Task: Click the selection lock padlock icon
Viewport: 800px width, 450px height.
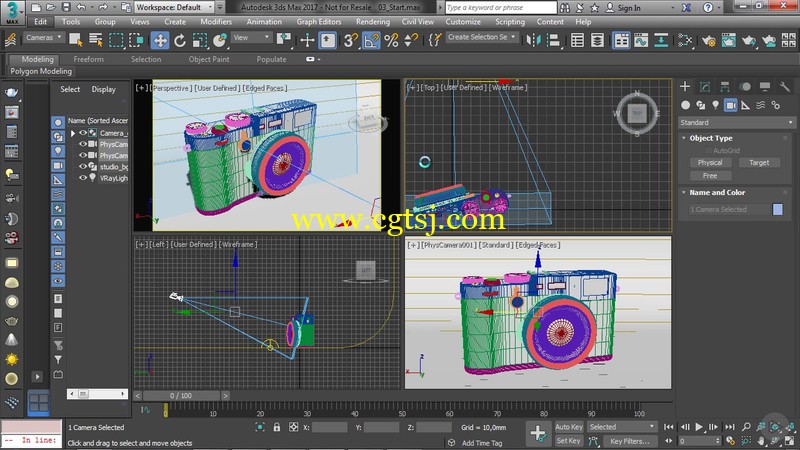Action: coord(277,427)
